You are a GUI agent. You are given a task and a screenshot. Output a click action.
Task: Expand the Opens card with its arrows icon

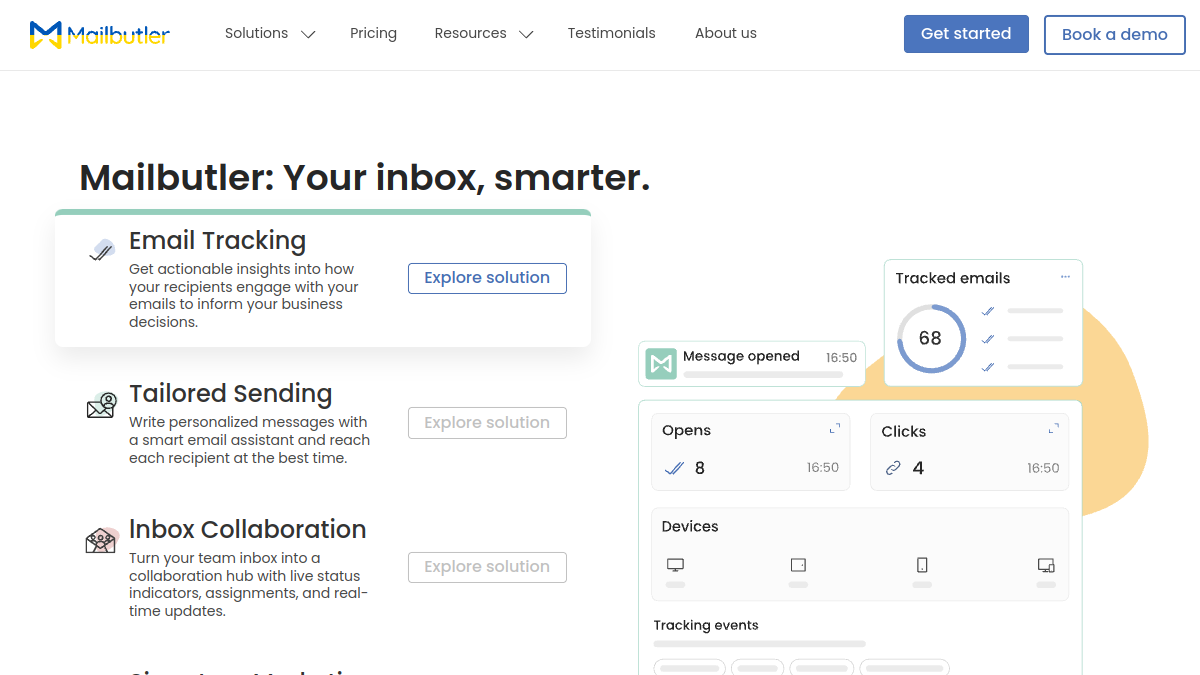(835, 429)
